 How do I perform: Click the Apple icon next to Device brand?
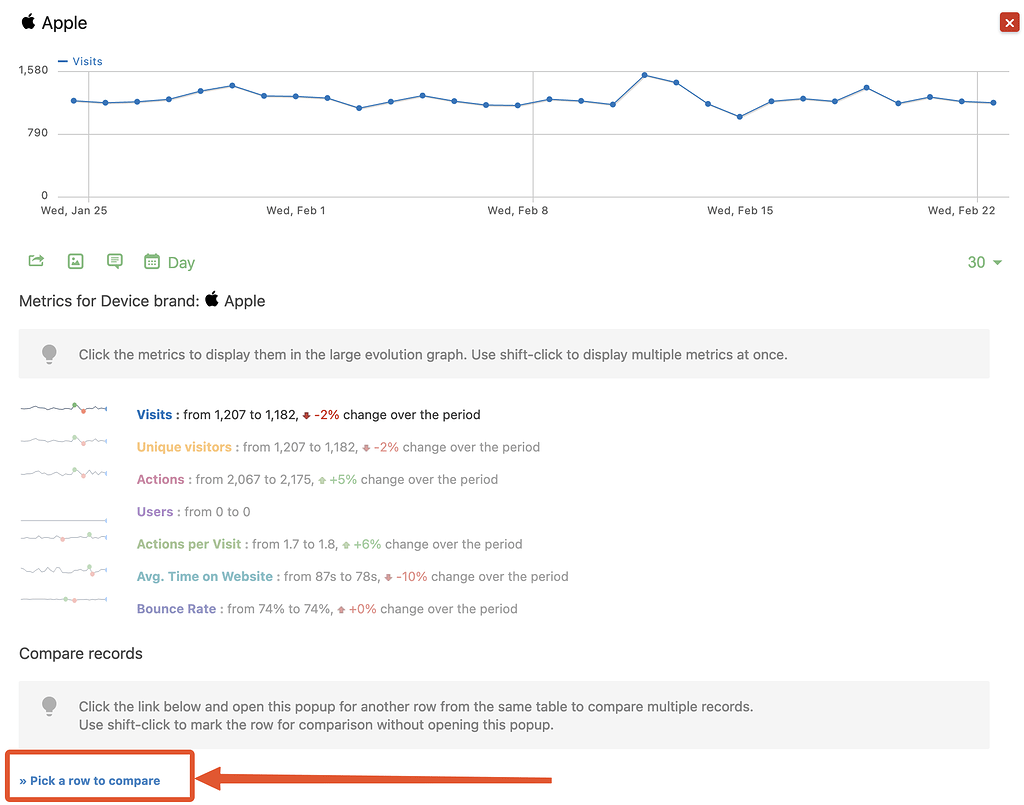212,300
